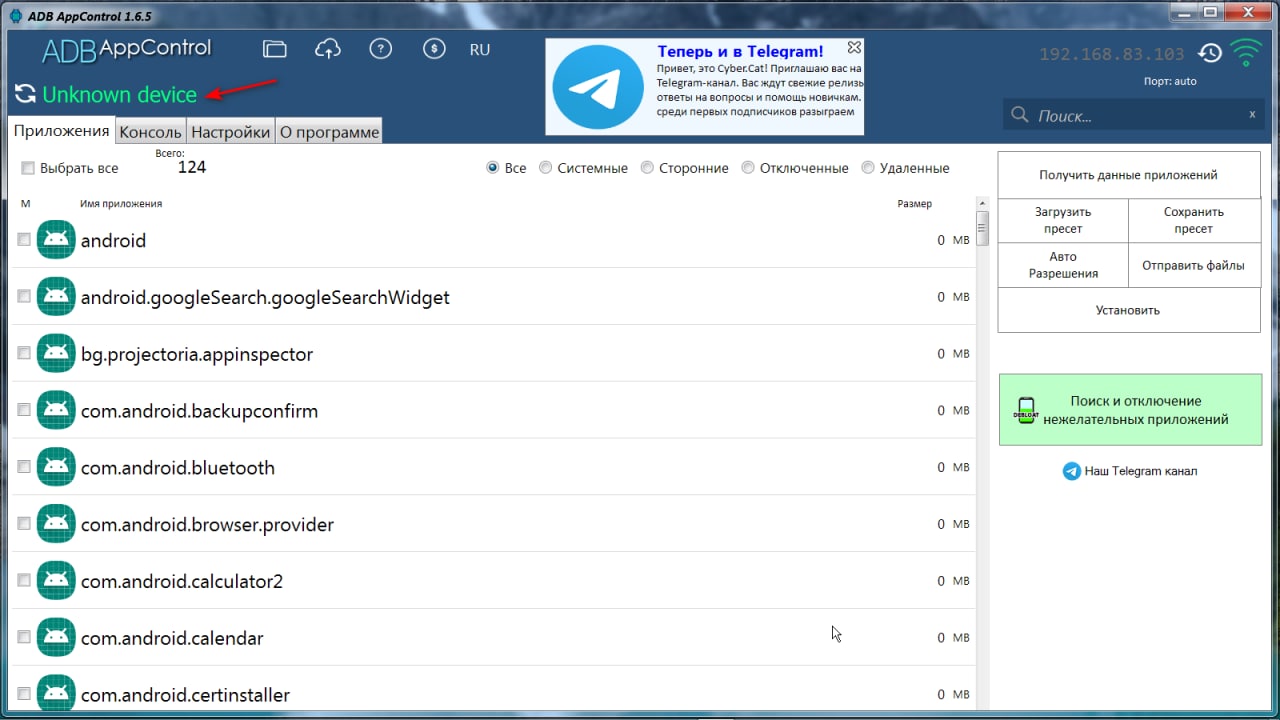Tick checkbox for com.android.backupconfirm

click(24, 411)
